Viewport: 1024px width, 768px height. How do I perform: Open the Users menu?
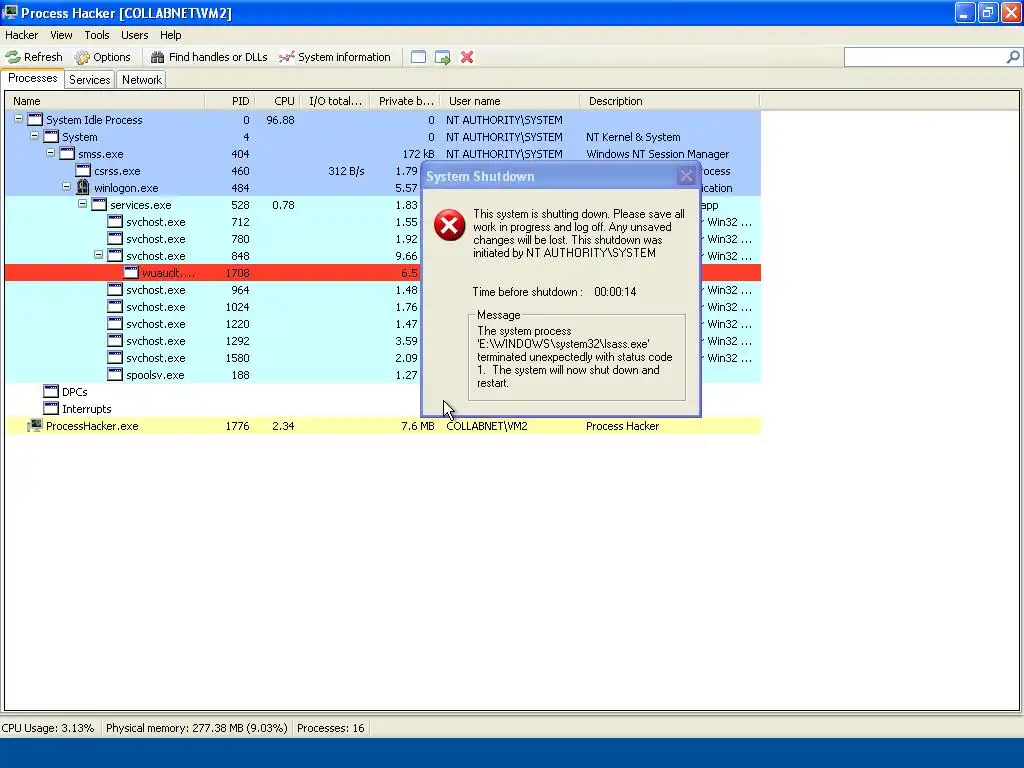point(135,35)
